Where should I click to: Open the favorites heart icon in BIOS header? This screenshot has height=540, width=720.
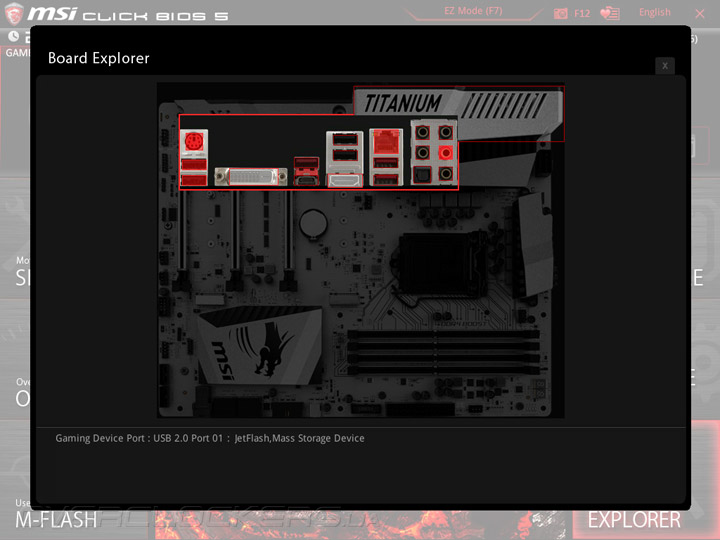(610, 13)
